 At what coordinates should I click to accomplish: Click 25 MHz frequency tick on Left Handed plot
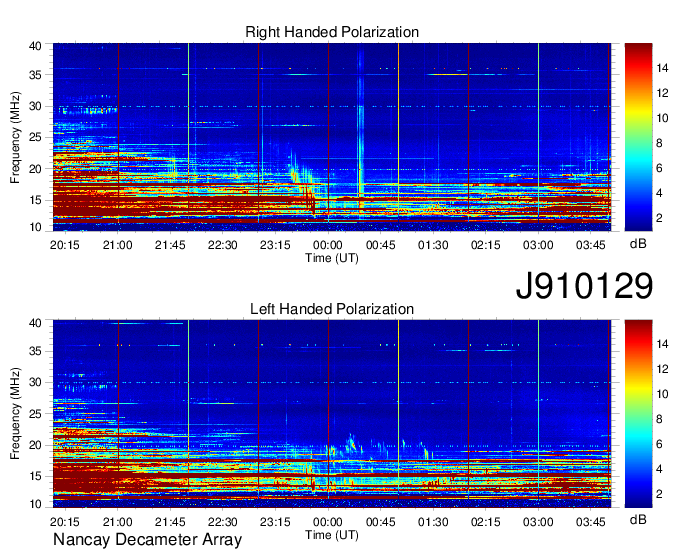[35, 414]
